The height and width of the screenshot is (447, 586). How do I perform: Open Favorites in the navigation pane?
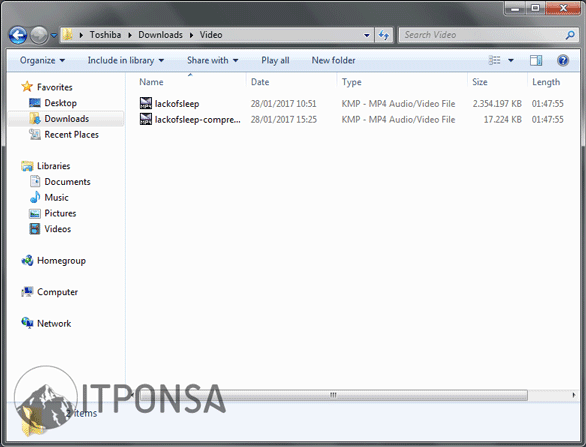(x=55, y=87)
